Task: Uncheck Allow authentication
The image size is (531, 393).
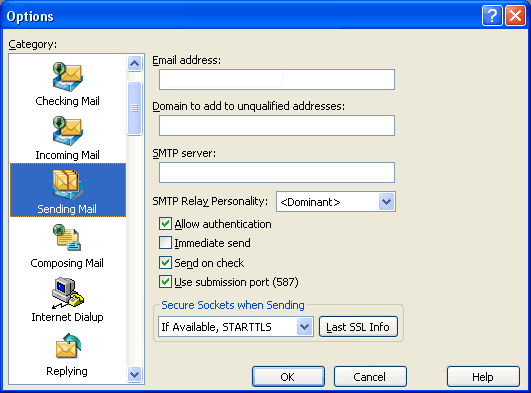Action: tap(165, 224)
